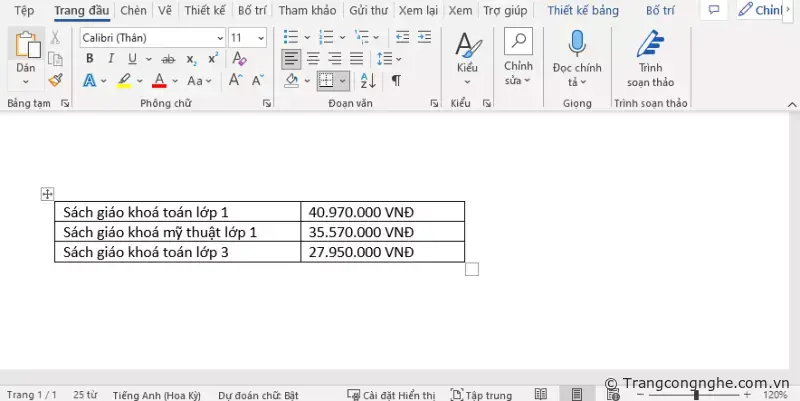Open the font name dropdown Calibri
The width and height of the screenshot is (800, 401).
coord(150,37)
